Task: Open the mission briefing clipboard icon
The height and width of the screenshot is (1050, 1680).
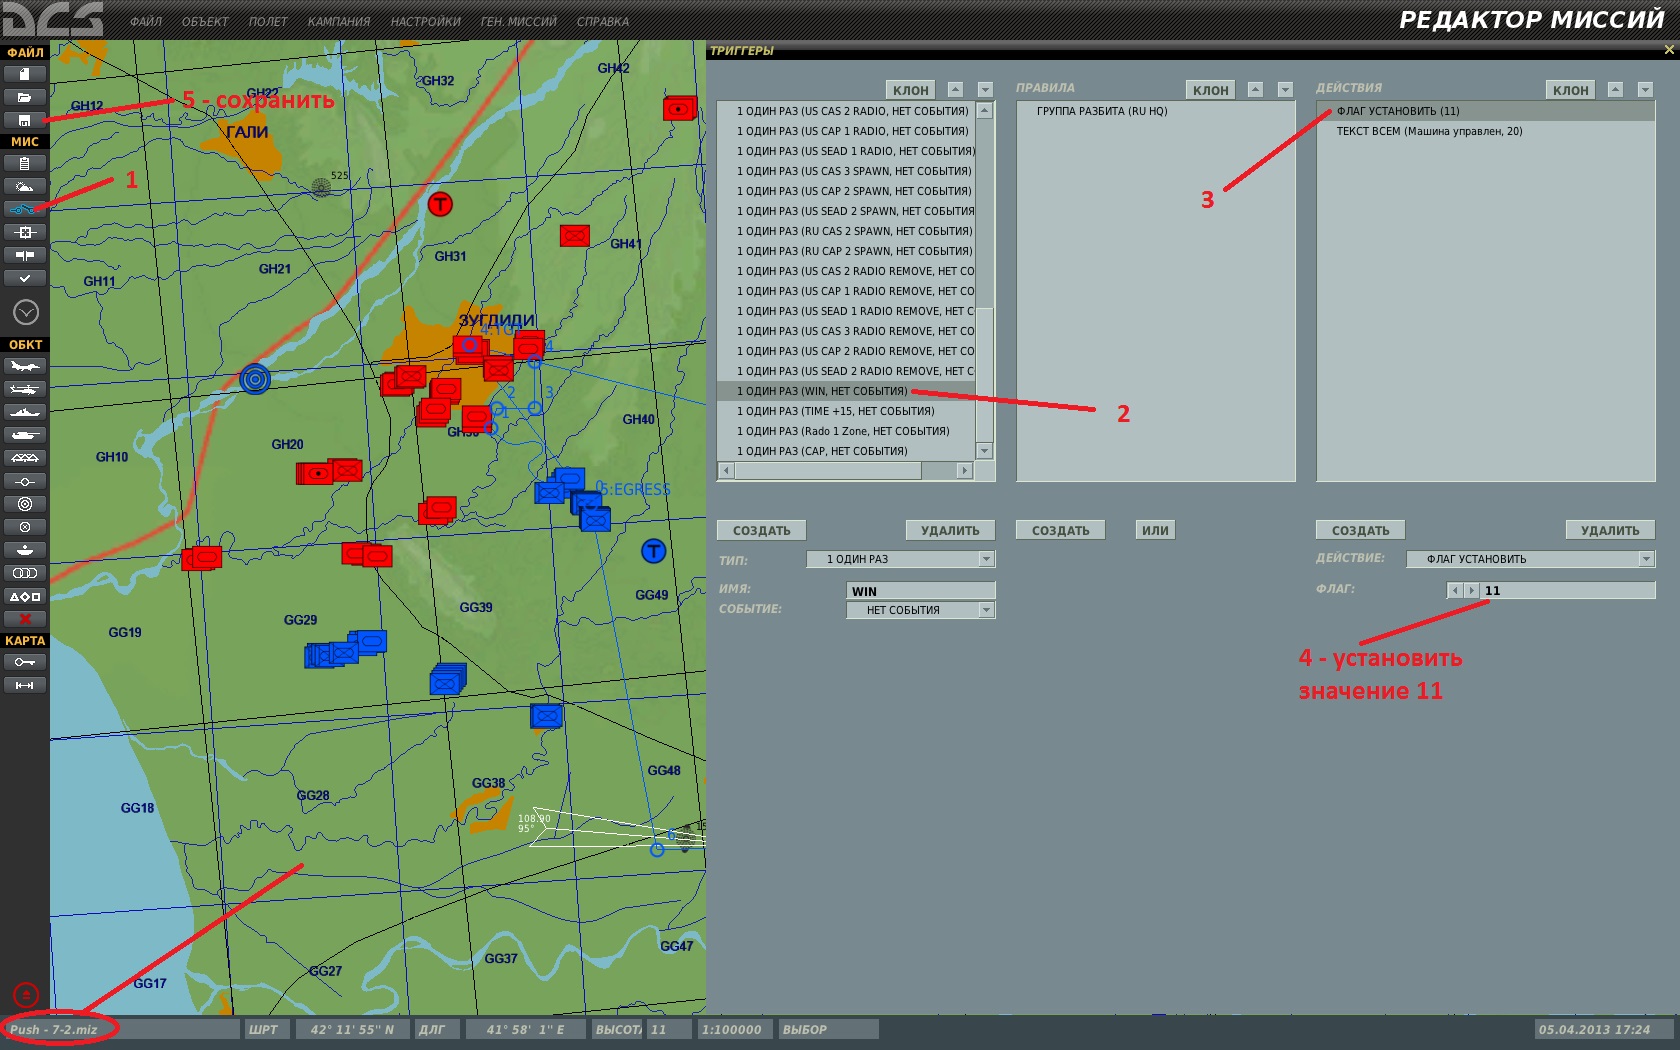Action: 25,163
